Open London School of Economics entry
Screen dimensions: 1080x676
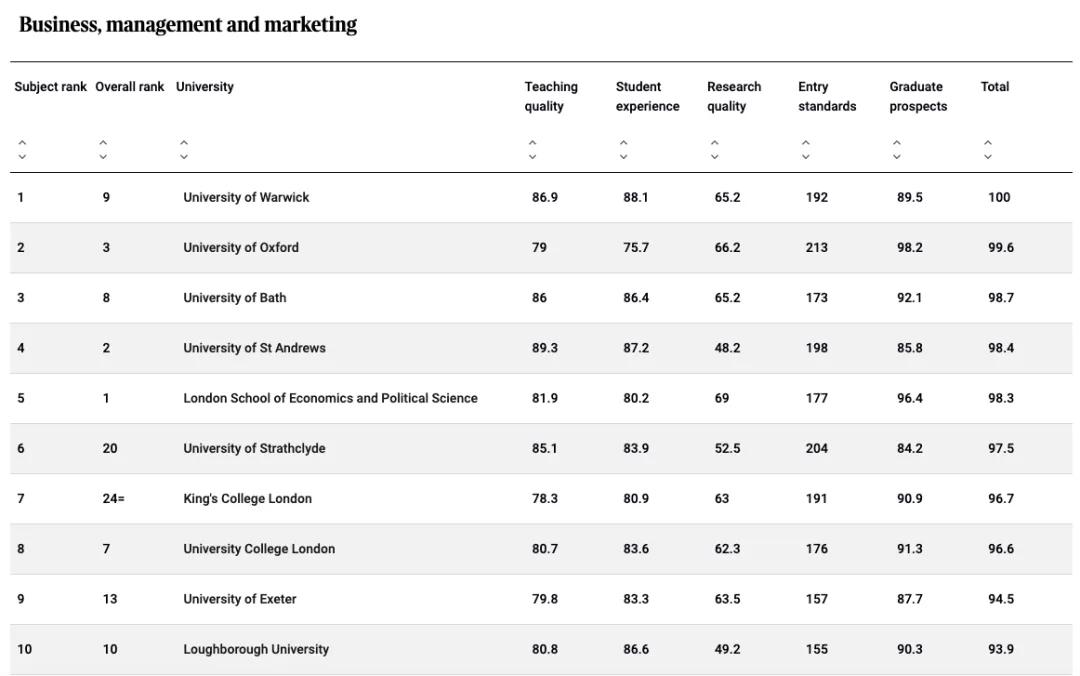330,398
